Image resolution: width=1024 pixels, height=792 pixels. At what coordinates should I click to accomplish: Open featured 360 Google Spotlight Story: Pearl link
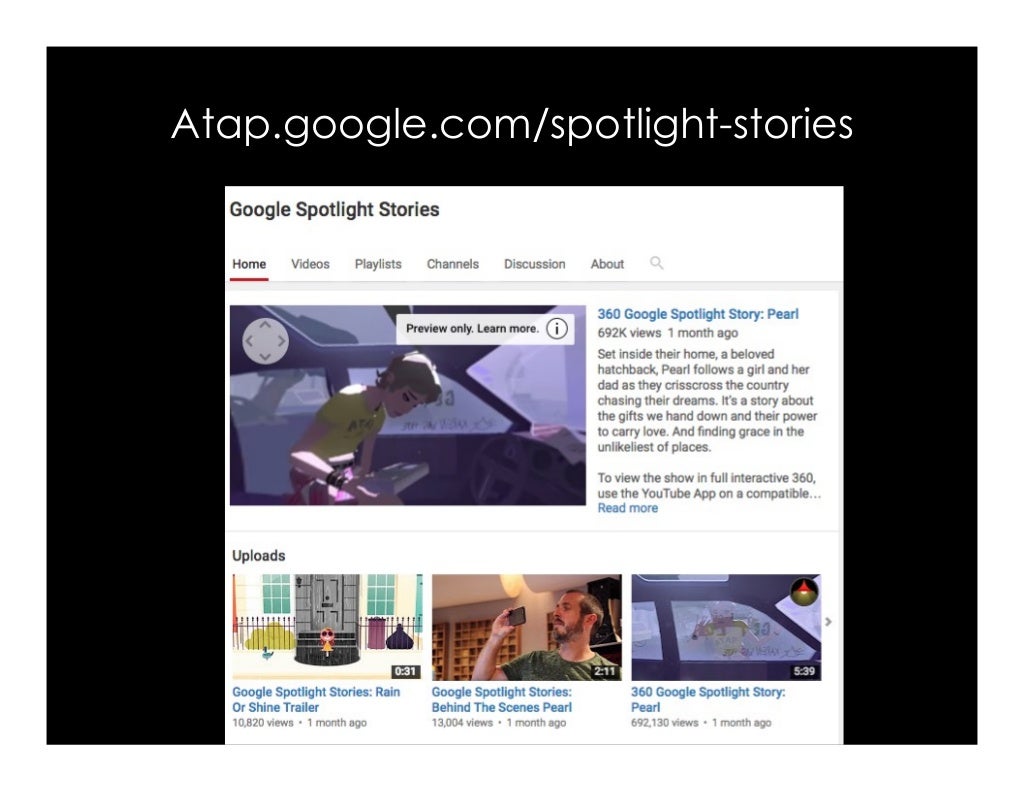coord(698,314)
